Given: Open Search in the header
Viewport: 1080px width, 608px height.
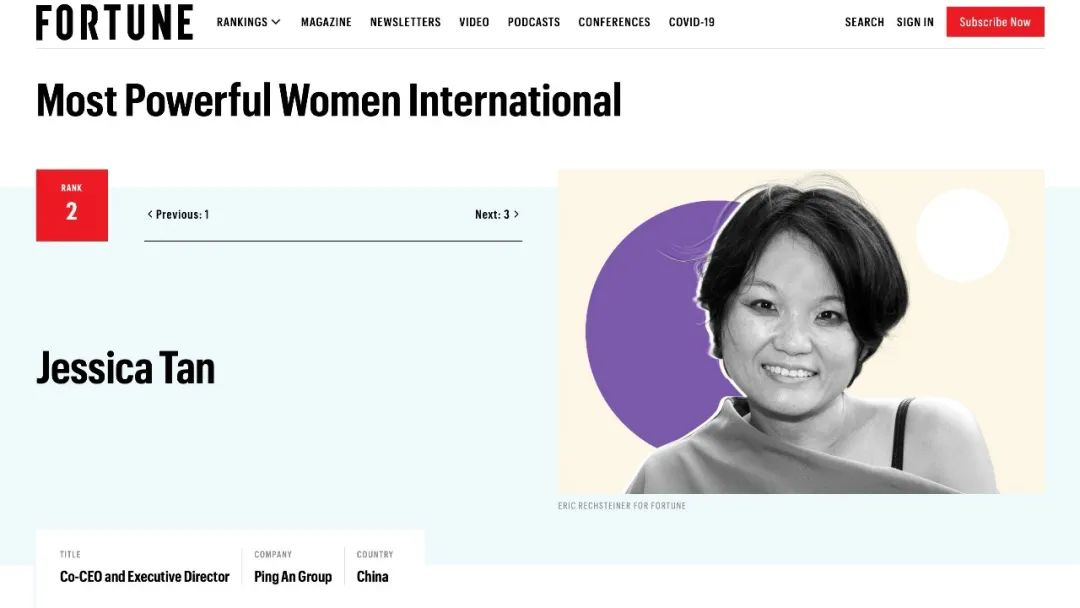Looking at the screenshot, I should click(864, 22).
